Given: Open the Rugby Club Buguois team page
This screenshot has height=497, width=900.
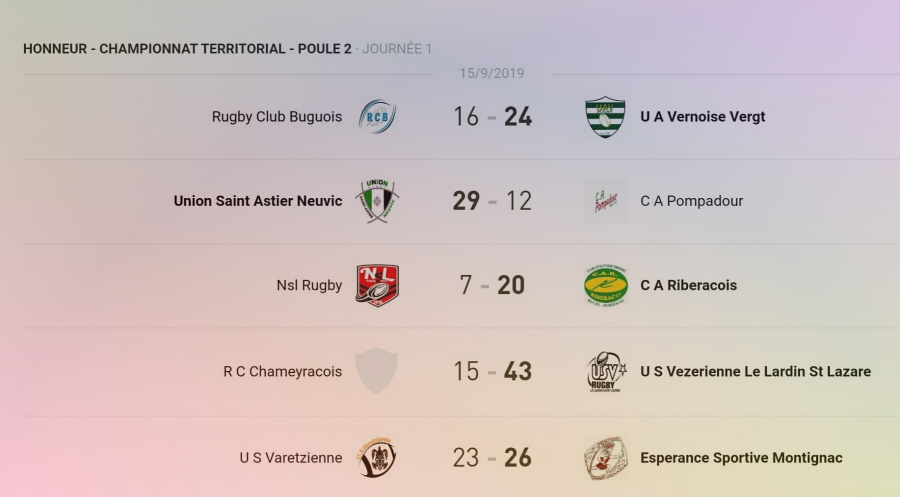Looking at the screenshot, I should point(277,117).
